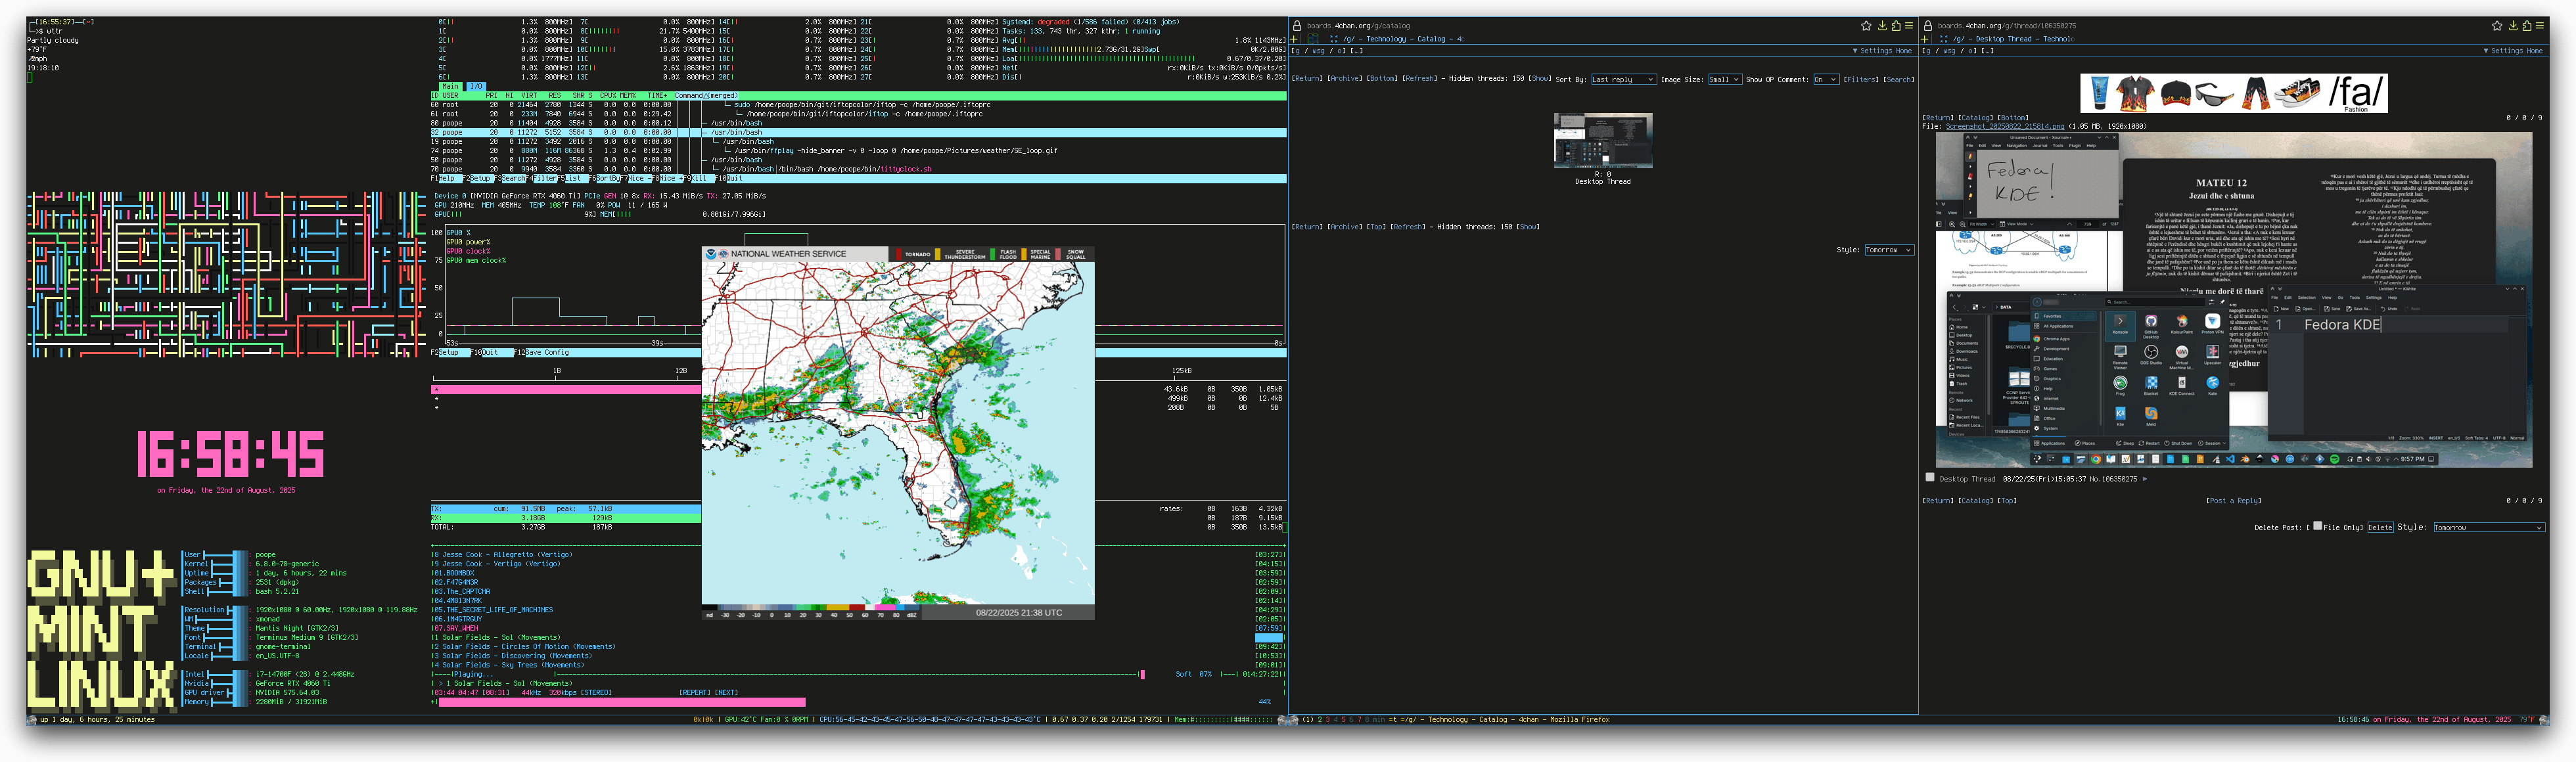The image size is (2576, 762).
Task: Check the Desktop Thread post checkbox
Action: coord(1930,478)
